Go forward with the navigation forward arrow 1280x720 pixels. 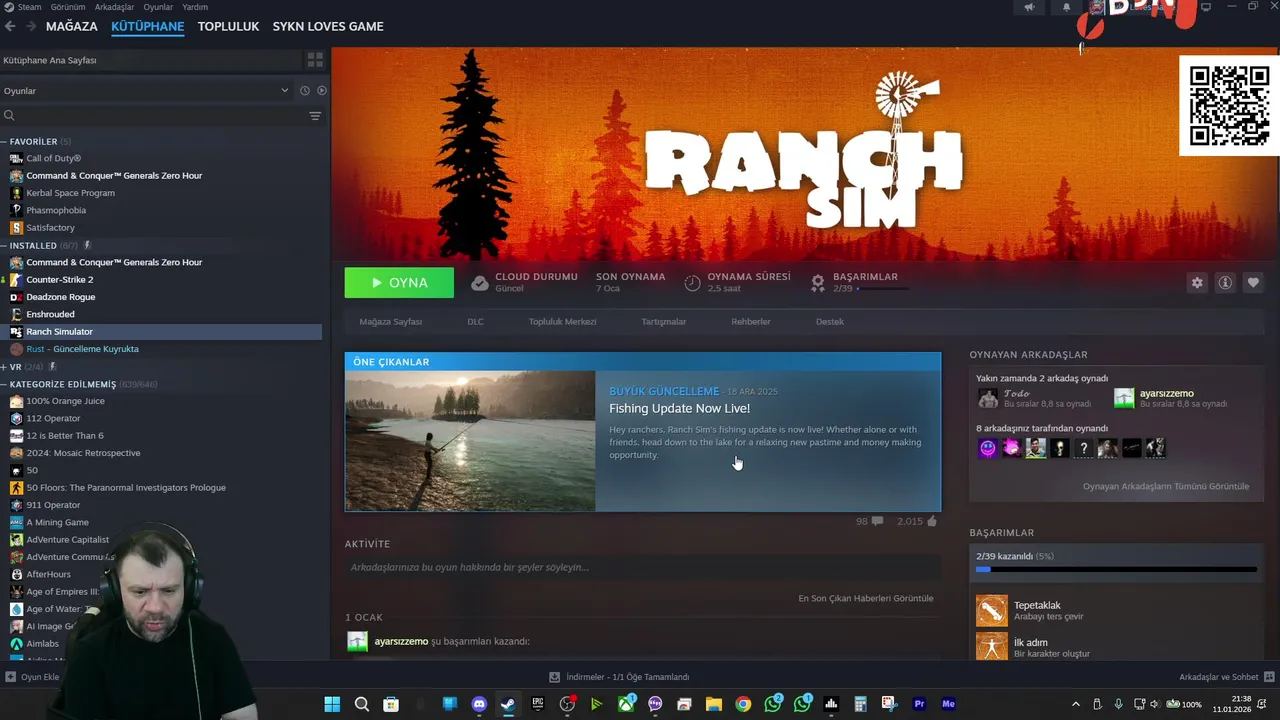click(31, 26)
